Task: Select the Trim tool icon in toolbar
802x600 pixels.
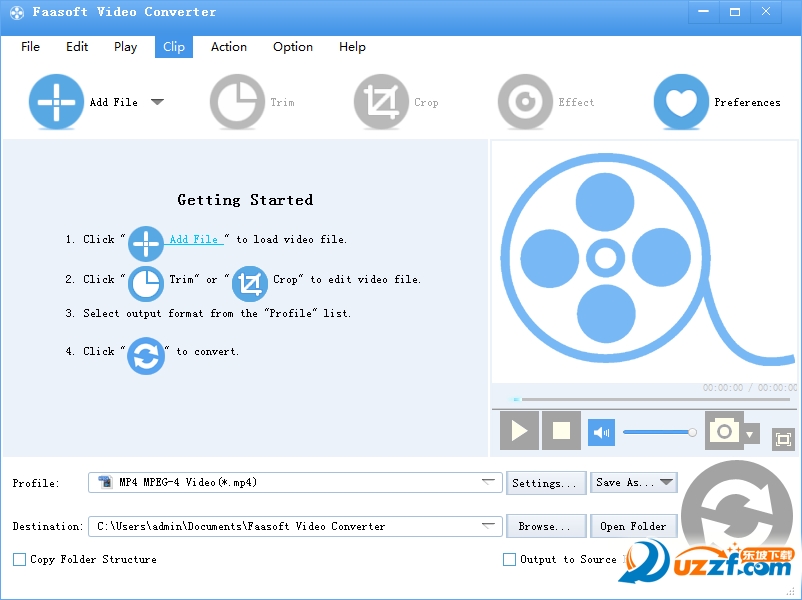Action: [x=237, y=101]
